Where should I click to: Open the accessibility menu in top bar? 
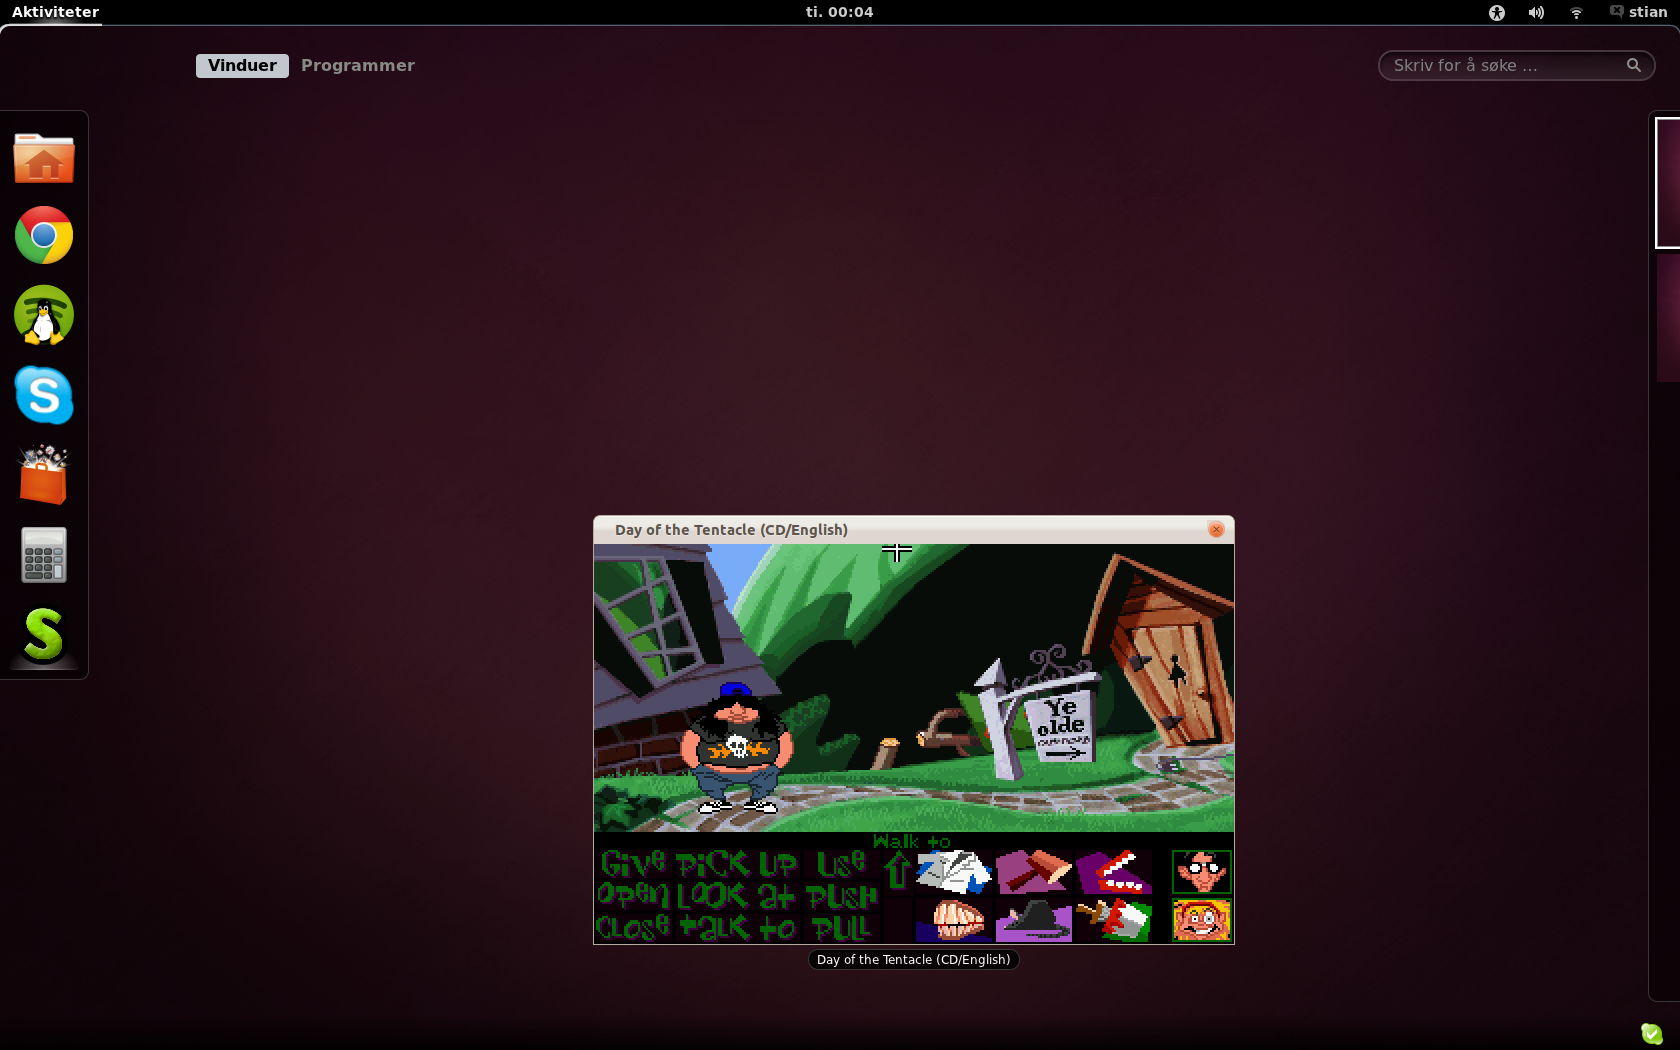1497,12
